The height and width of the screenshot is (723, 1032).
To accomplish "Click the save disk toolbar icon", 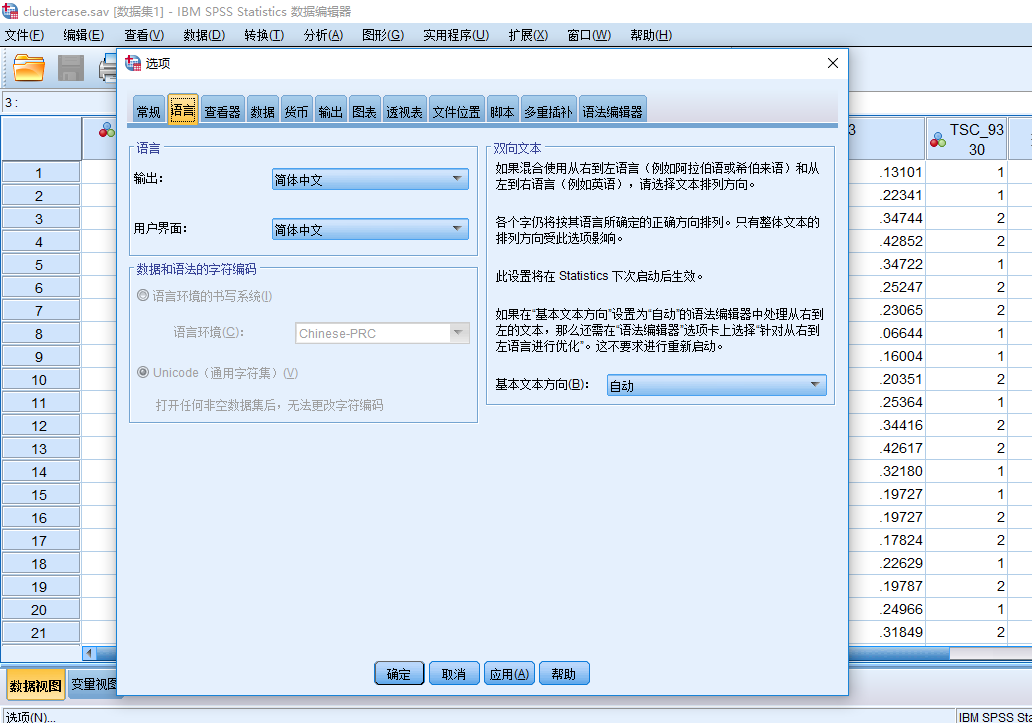I will pos(70,68).
